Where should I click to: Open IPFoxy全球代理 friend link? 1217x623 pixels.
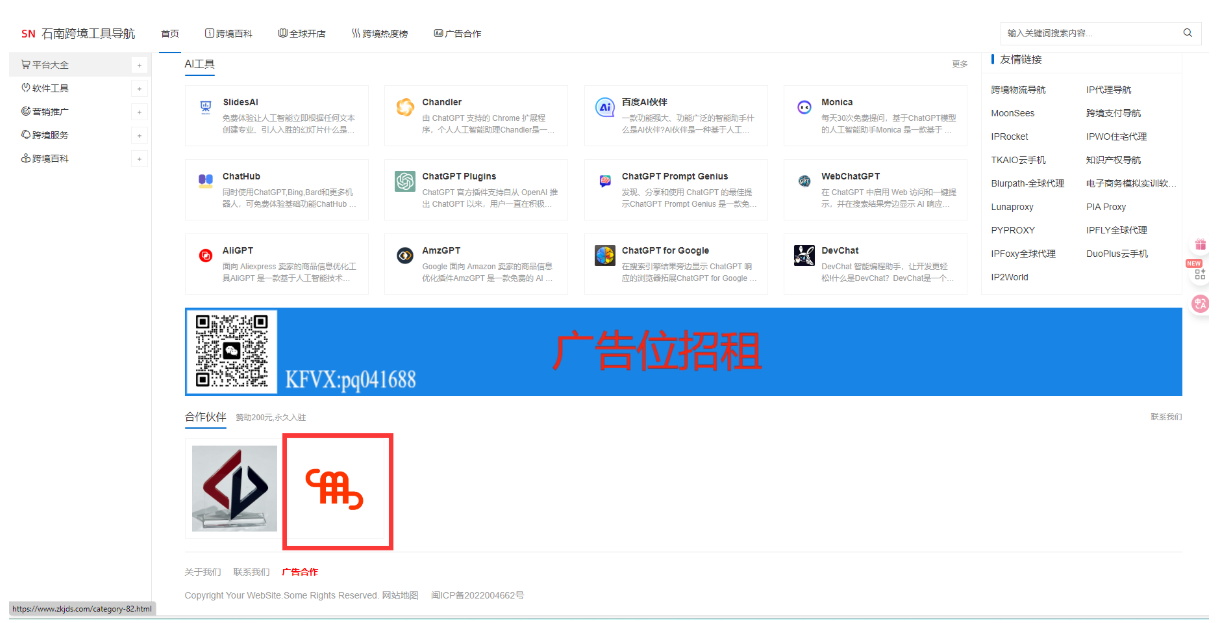(x=1023, y=254)
